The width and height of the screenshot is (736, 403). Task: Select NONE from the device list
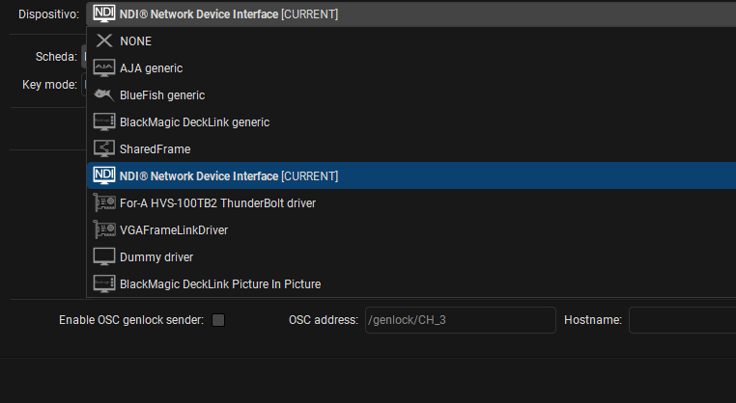136,41
